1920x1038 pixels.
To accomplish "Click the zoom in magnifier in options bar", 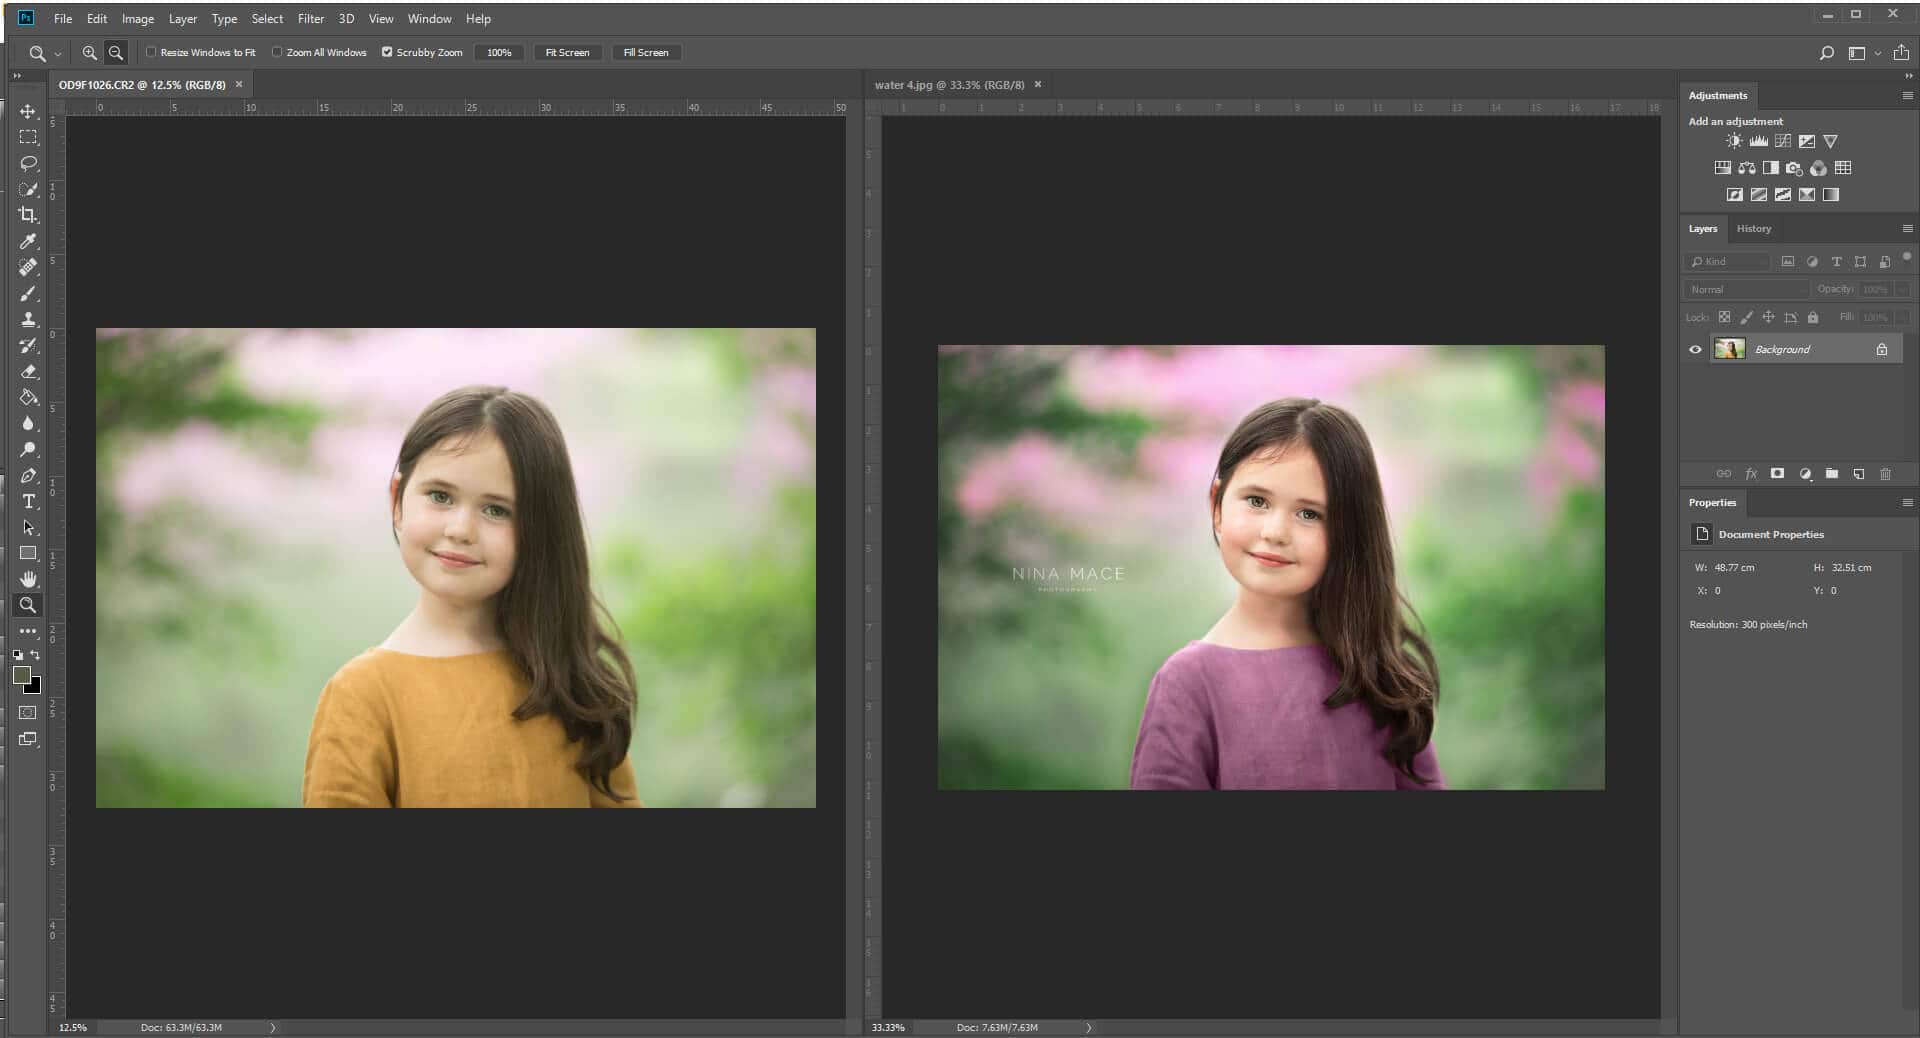I will tap(90, 53).
